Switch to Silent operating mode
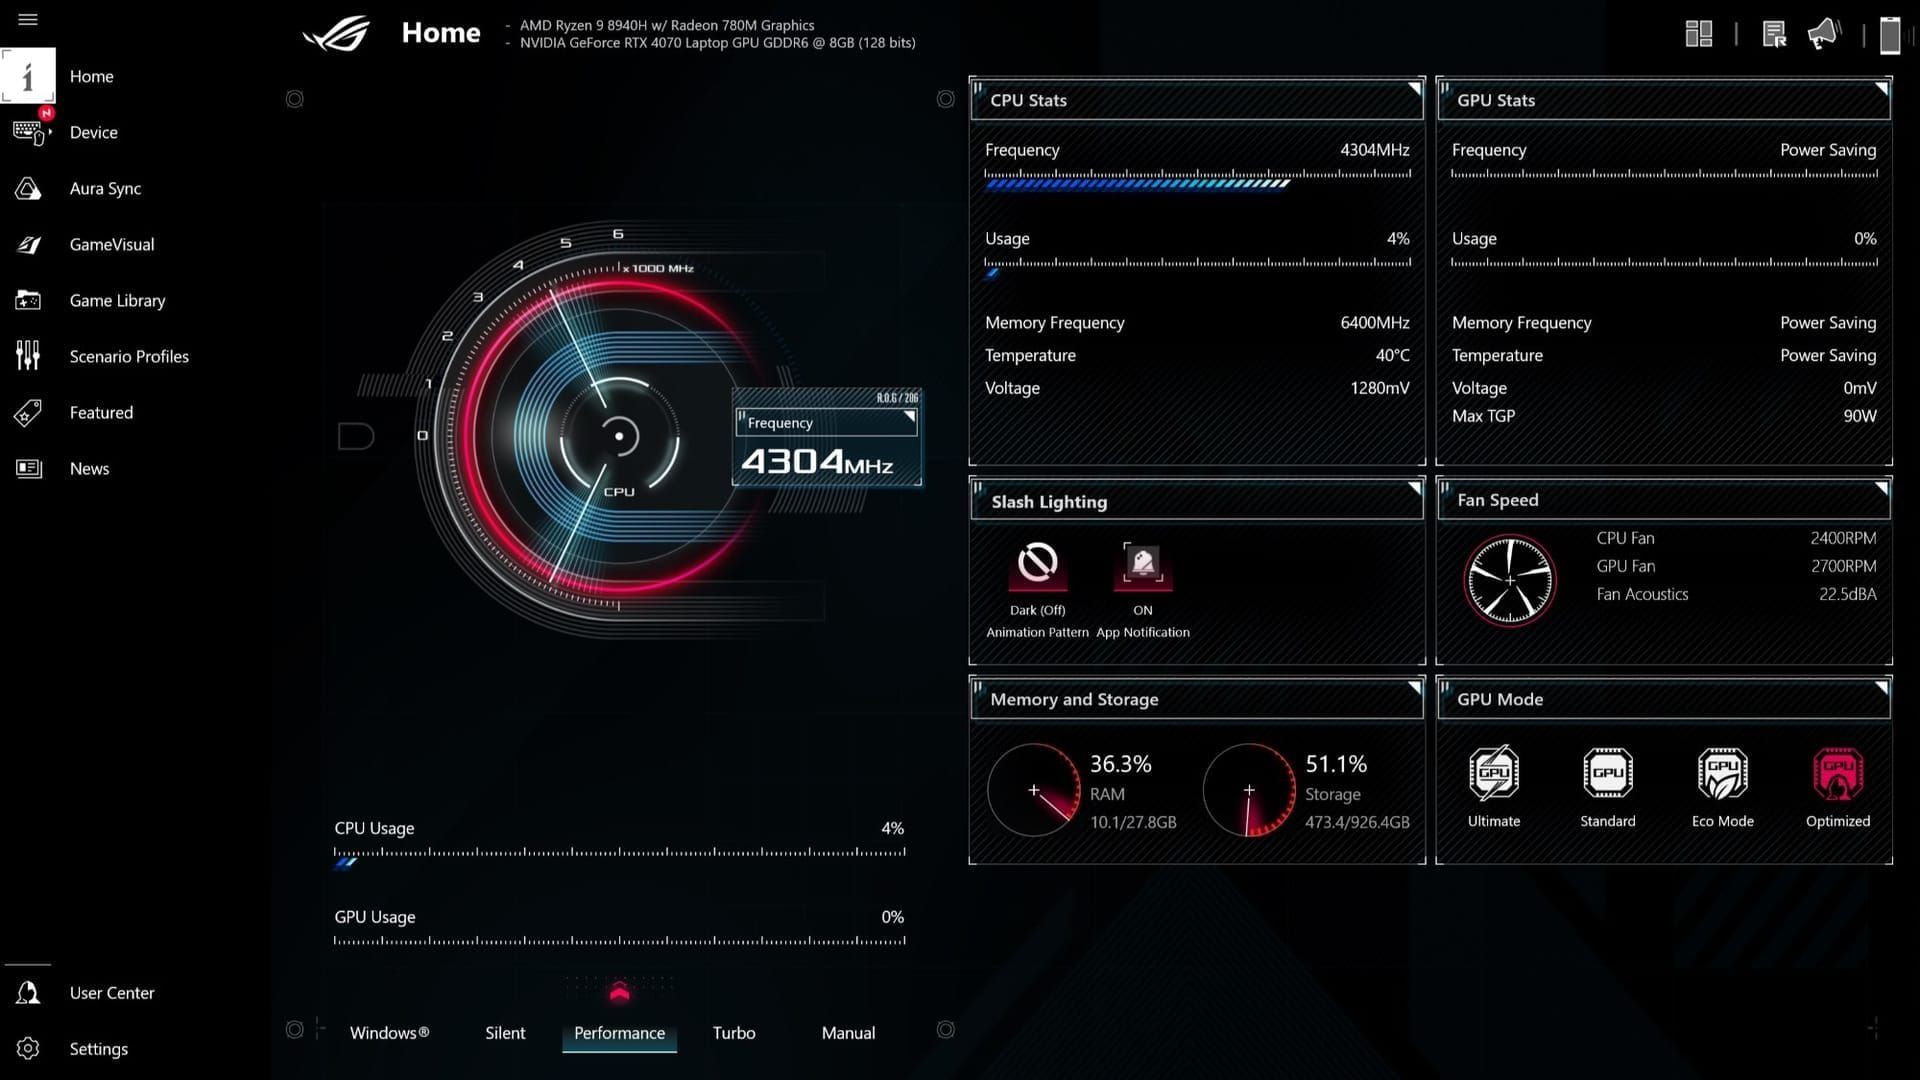 pyautogui.click(x=505, y=1033)
